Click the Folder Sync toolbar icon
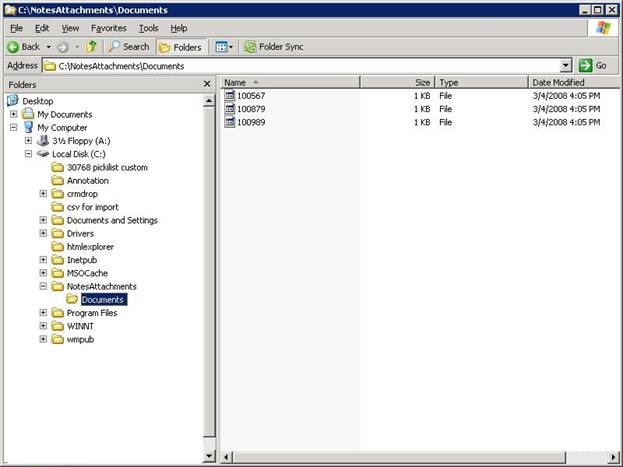 (x=250, y=47)
